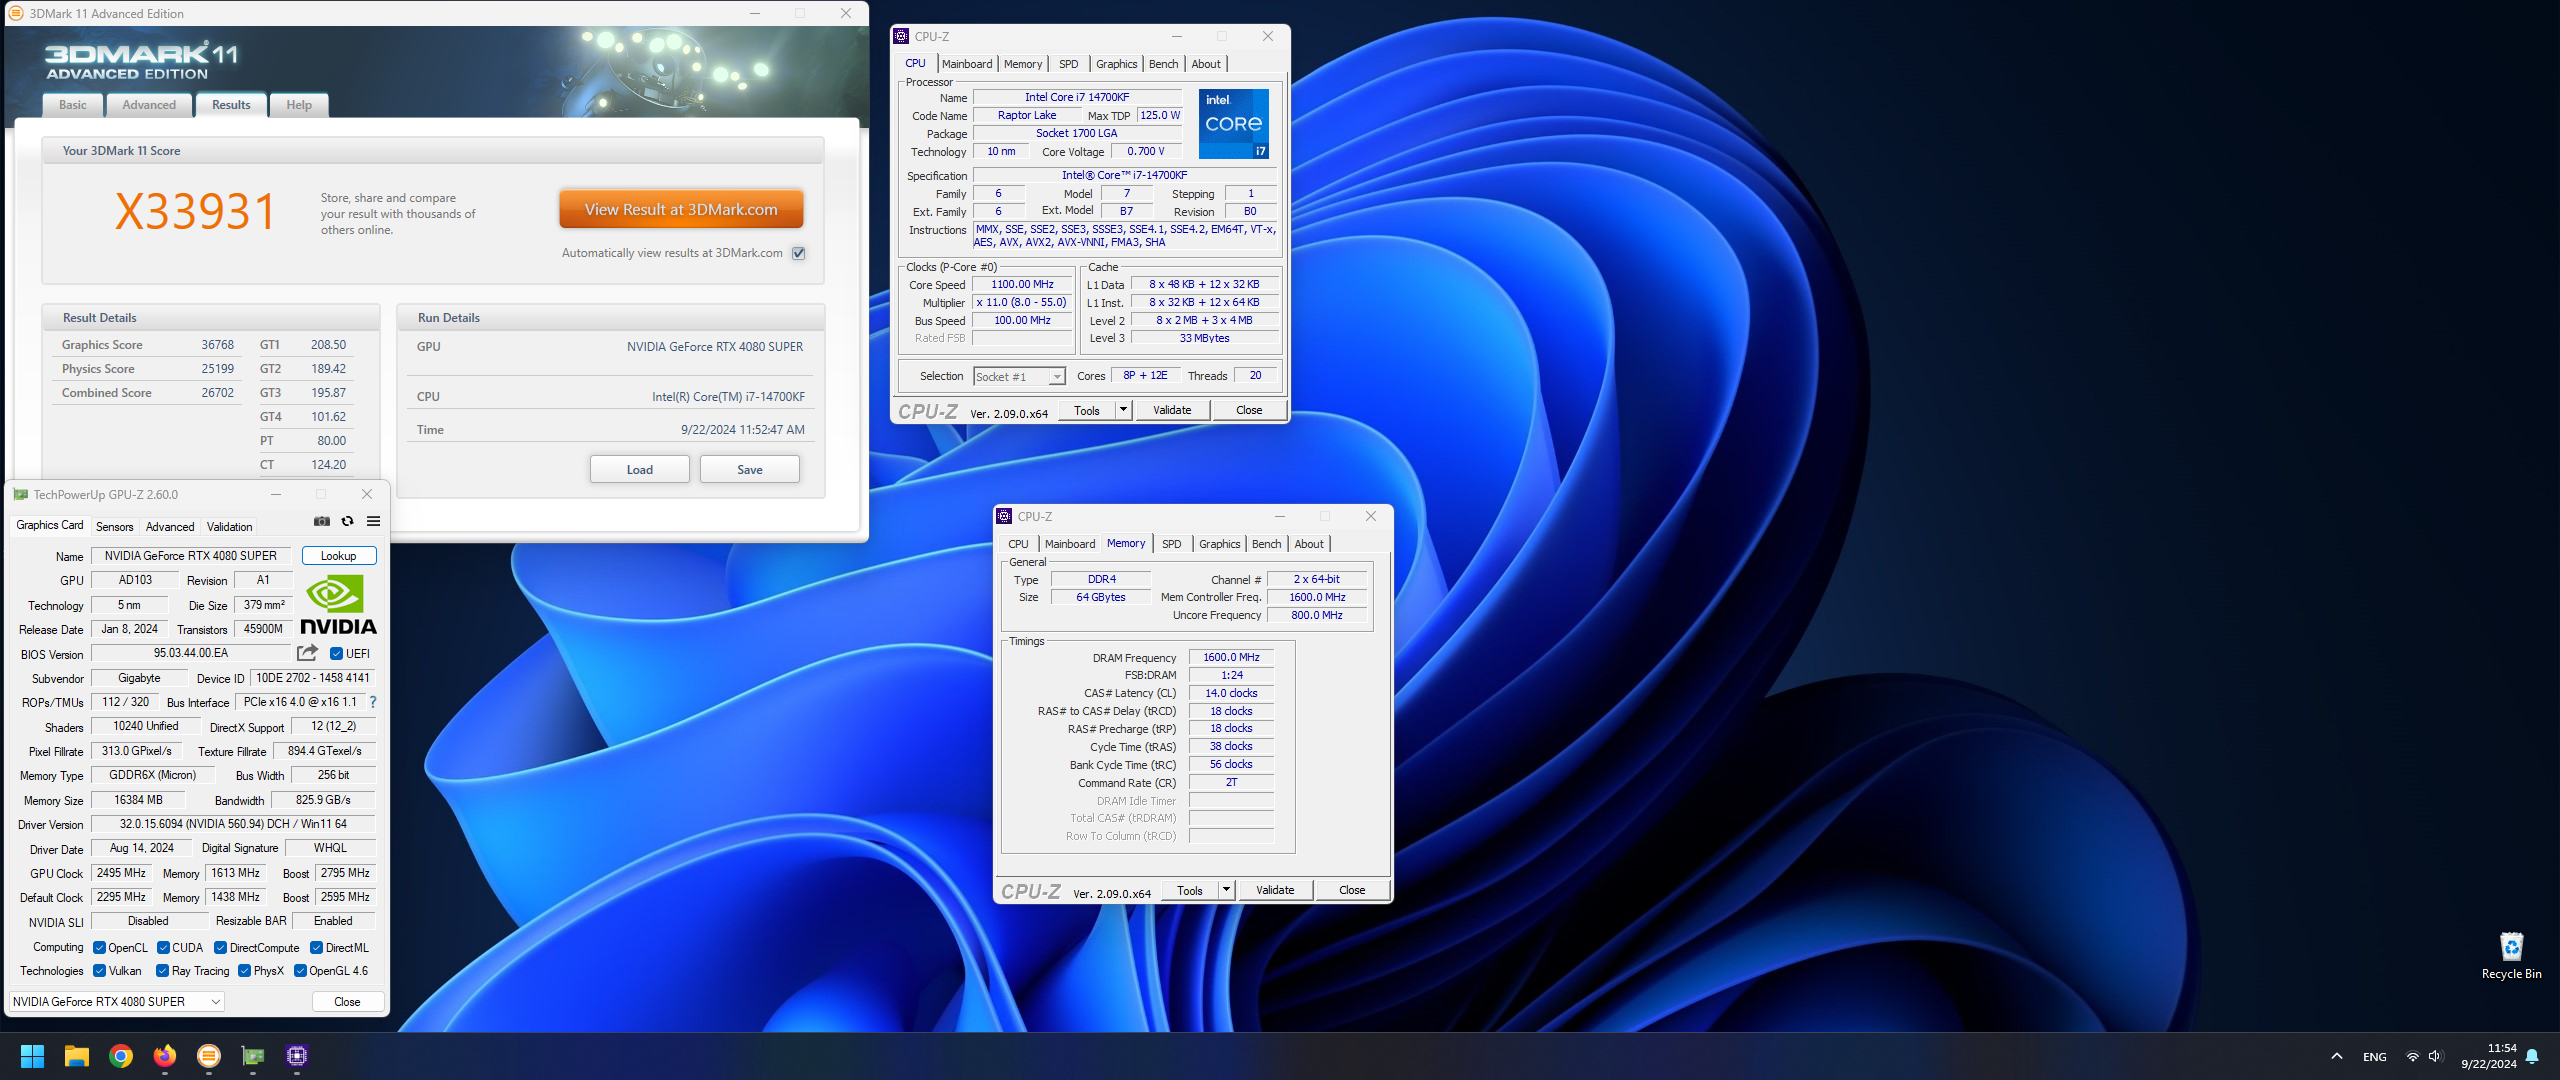This screenshot has width=2560, height=1080.
Task: Click the Lookup button in GPU-Z
Action: 339,556
